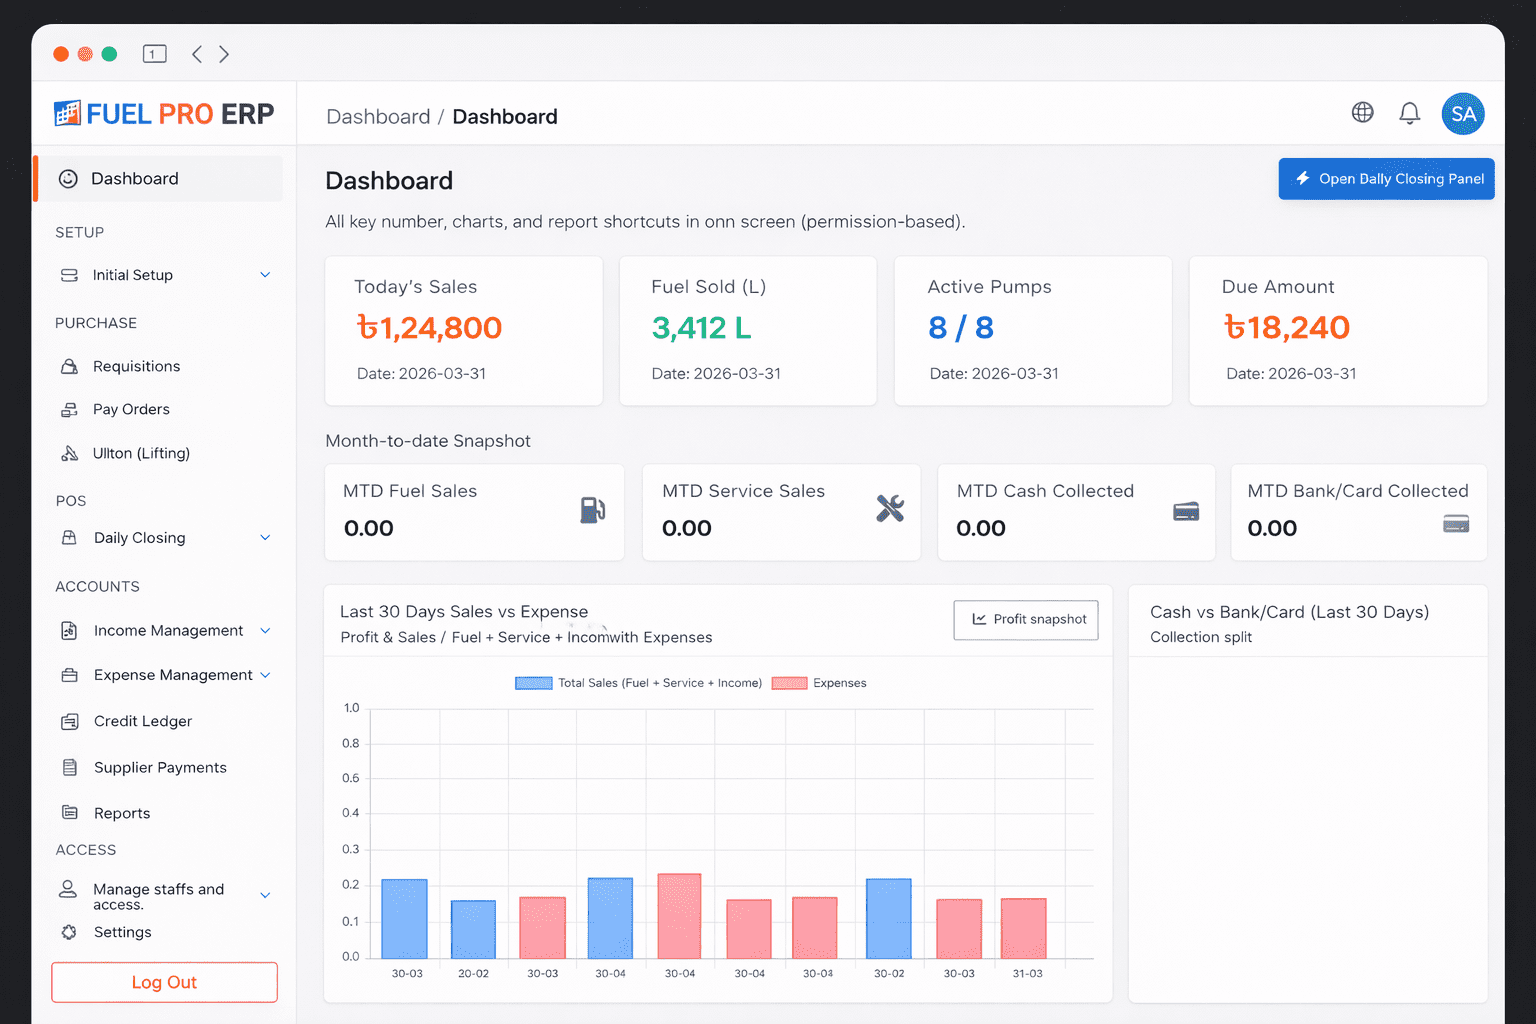Click the Dashboard breadcrumb parent link
This screenshot has width=1536, height=1024.
pos(378,117)
